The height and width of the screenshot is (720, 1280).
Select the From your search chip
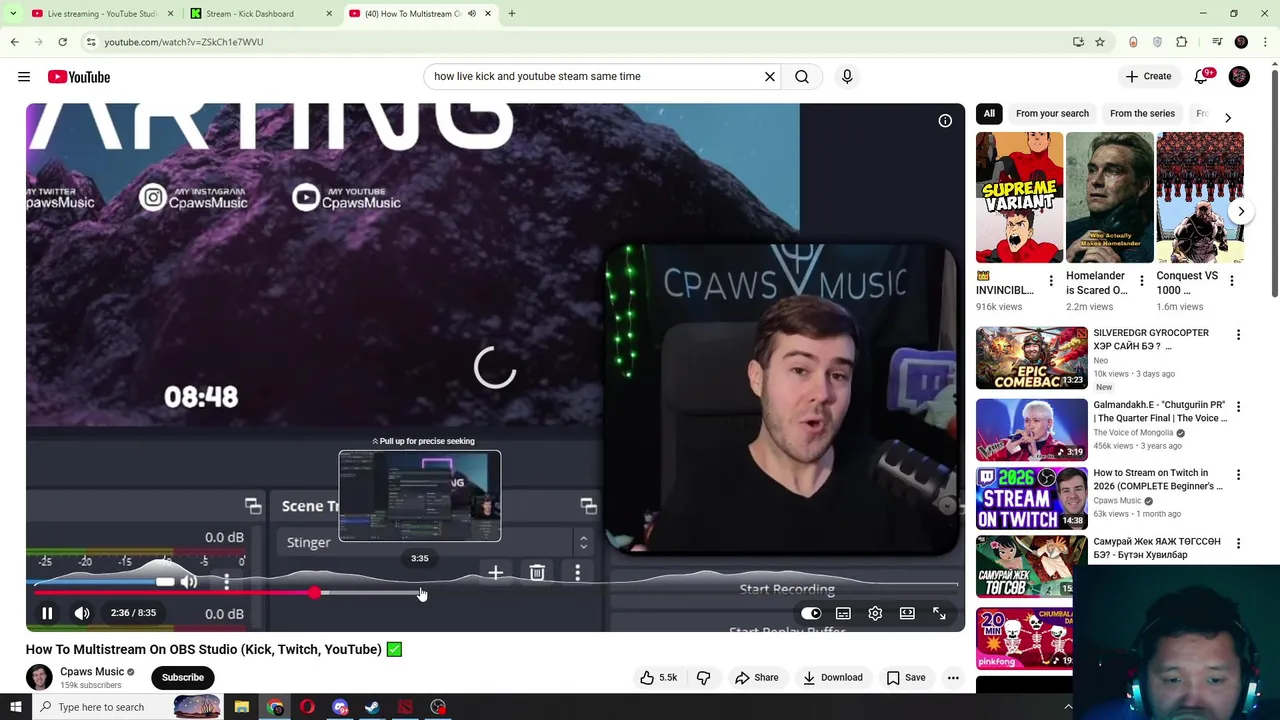(1052, 113)
